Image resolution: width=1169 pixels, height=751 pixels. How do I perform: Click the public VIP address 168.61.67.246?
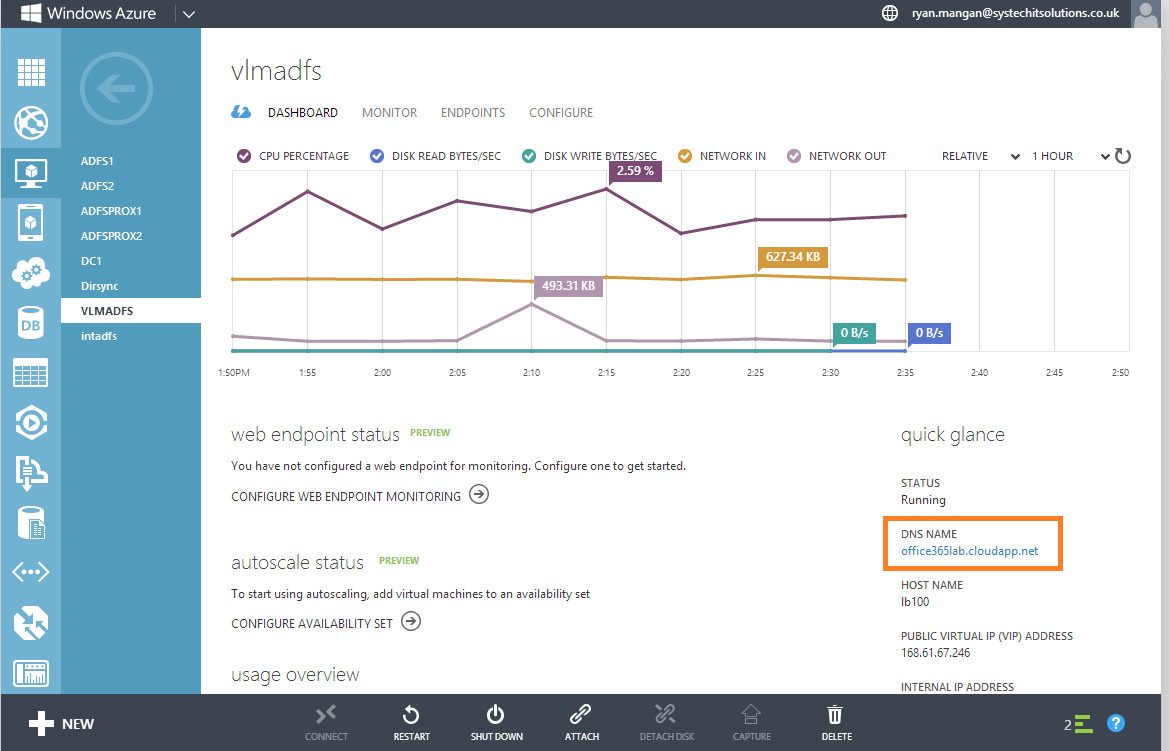point(936,653)
